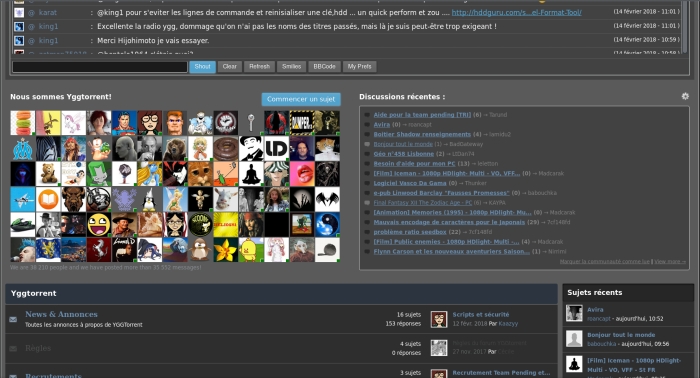The width and height of the screenshot is (700, 378).
Task: Open the Tux penguin avatar member
Action: (x=150, y=199)
